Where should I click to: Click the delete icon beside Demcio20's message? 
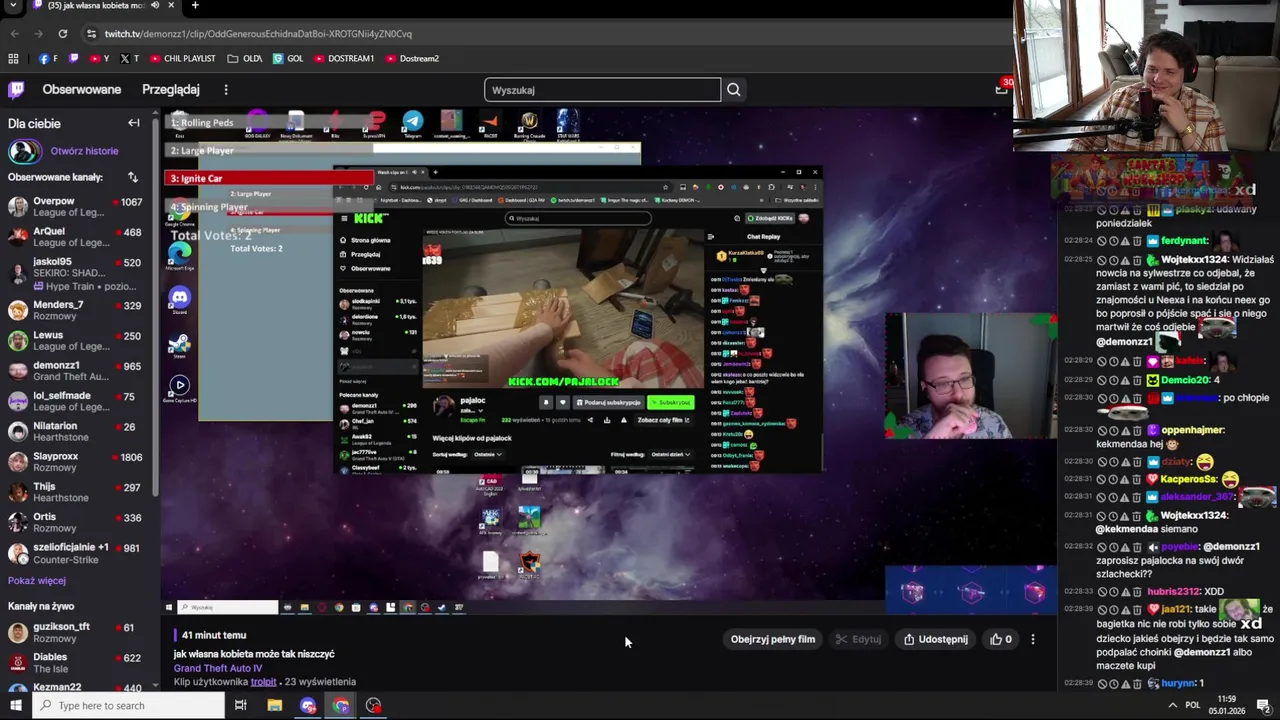tap(1138, 380)
